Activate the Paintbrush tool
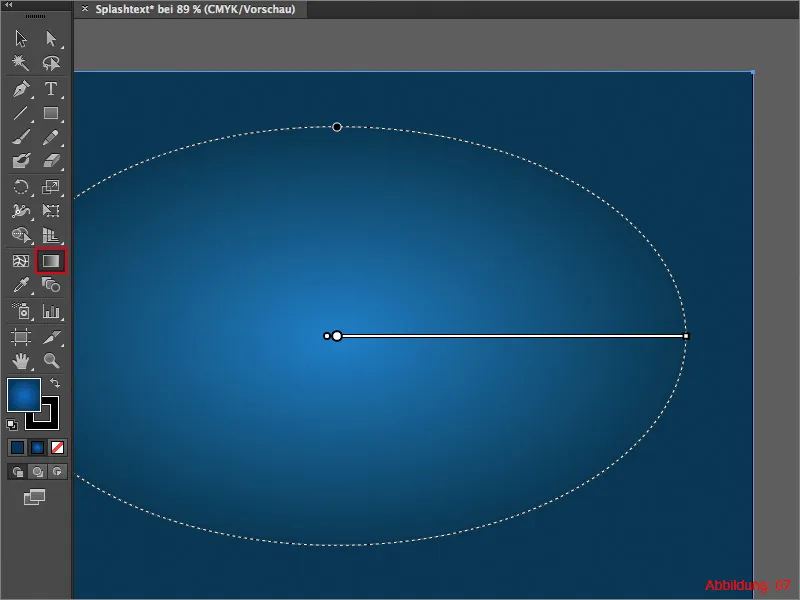 tap(21, 137)
